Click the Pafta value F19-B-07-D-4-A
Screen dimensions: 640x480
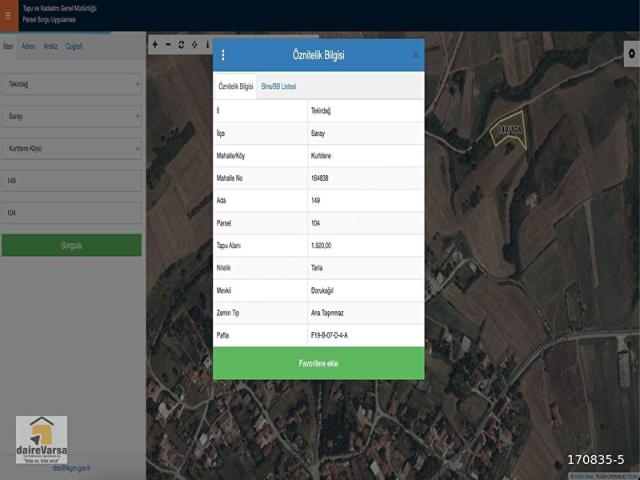329,336
